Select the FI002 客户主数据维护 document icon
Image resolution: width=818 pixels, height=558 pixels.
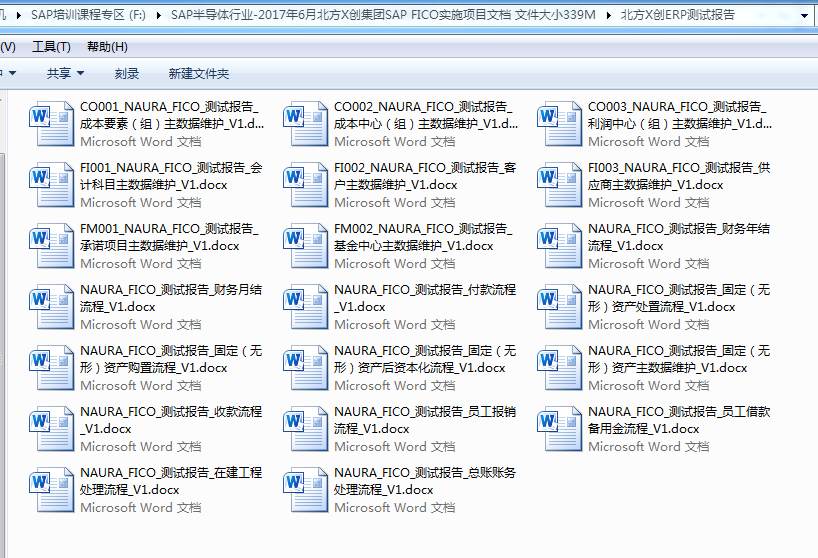[305, 185]
